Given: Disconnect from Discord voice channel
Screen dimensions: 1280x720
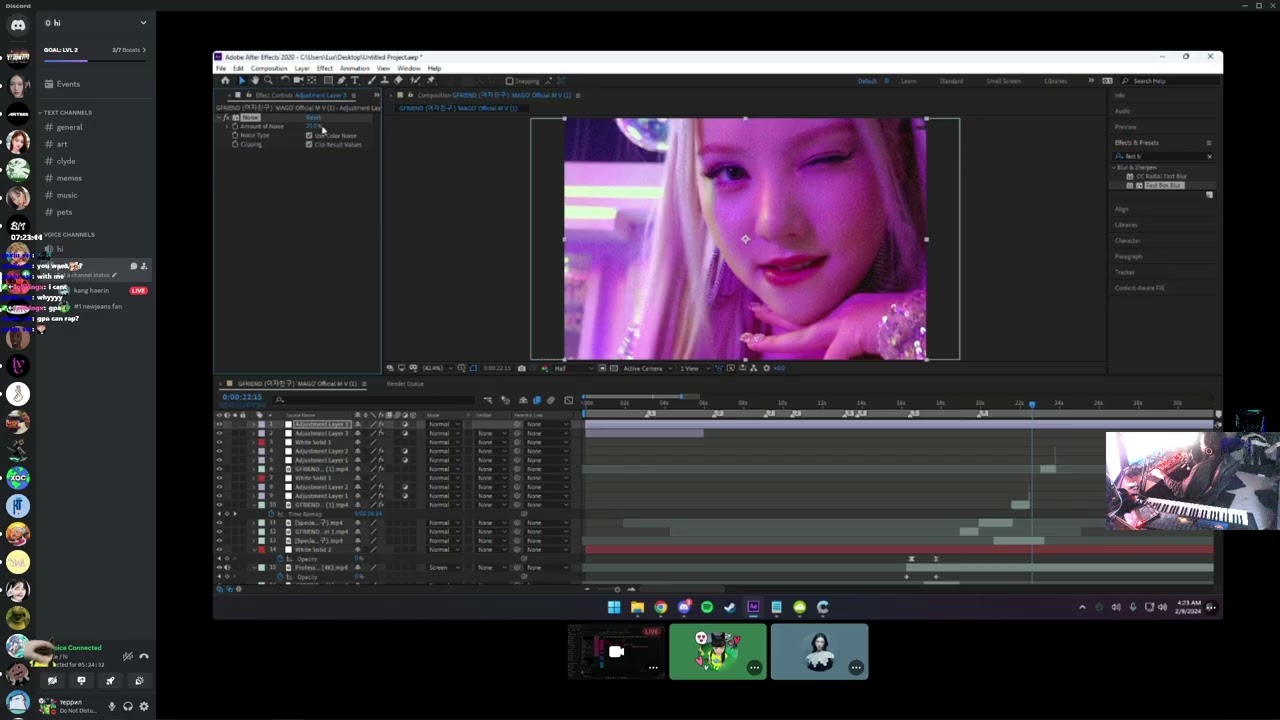Looking at the screenshot, I should [144, 656].
